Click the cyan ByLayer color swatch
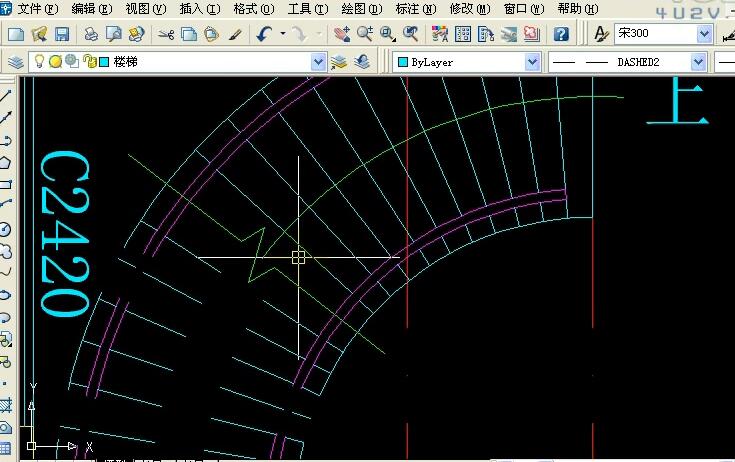Image resolution: width=735 pixels, height=462 pixels. tap(403, 62)
